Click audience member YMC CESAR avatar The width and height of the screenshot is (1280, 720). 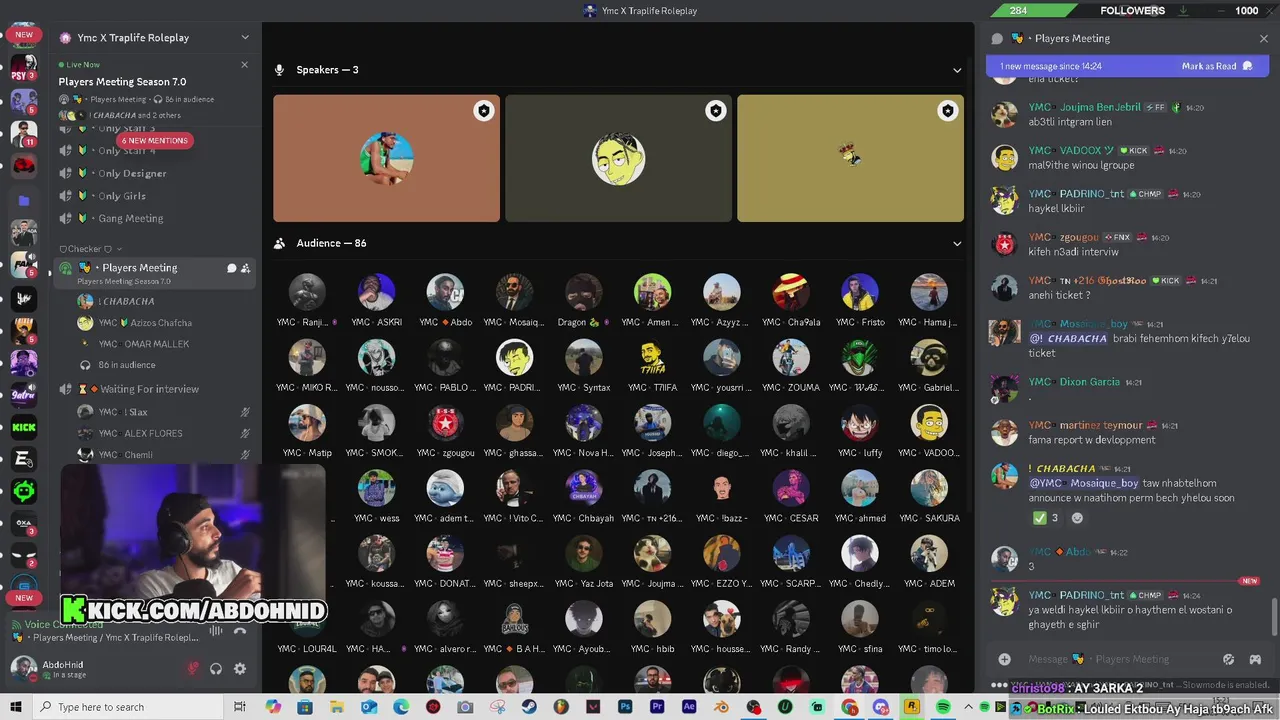(x=790, y=488)
